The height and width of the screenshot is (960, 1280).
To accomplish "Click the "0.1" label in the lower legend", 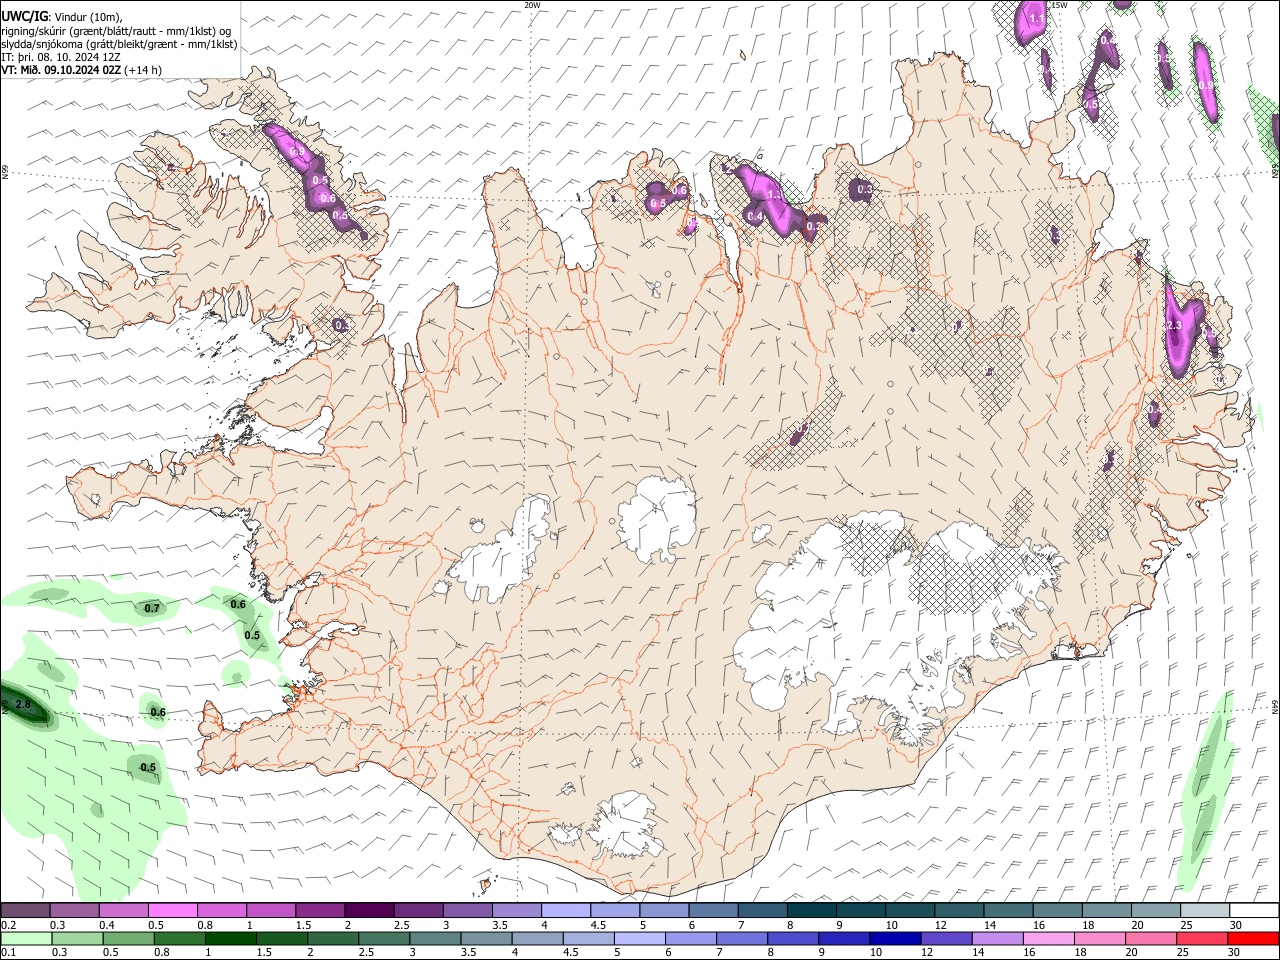I will [9, 952].
